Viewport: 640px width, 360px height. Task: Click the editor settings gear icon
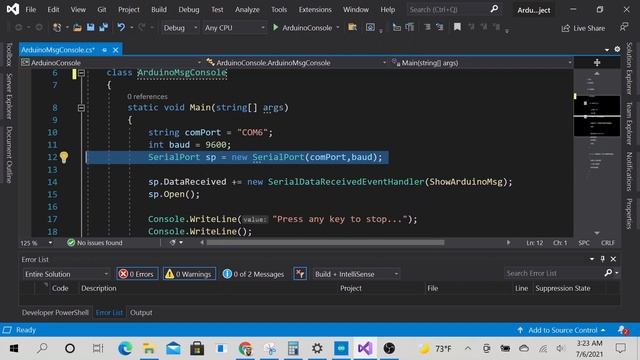click(618, 49)
